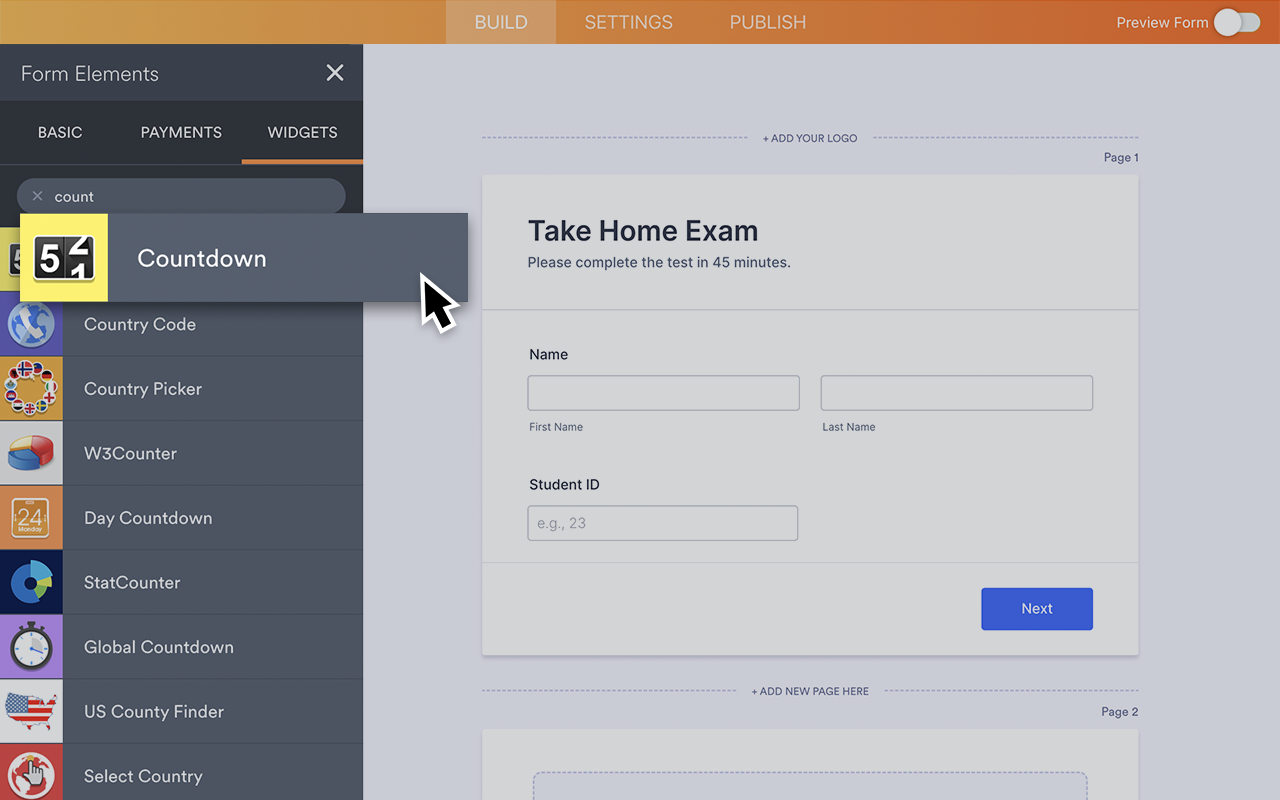1280x800 pixels.
Task: Select the Countdown widget icon
Action: click(x=63, y=257)
